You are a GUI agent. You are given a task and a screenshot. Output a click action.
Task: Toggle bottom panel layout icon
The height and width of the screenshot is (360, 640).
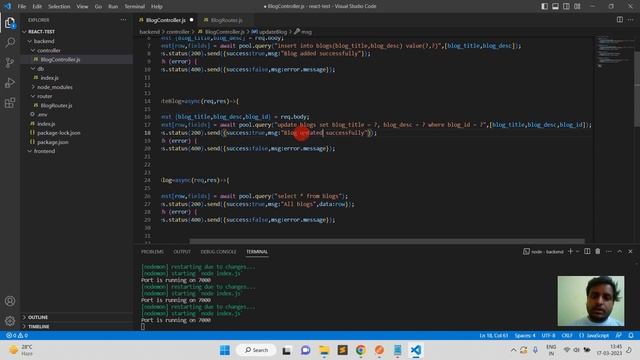556,6
